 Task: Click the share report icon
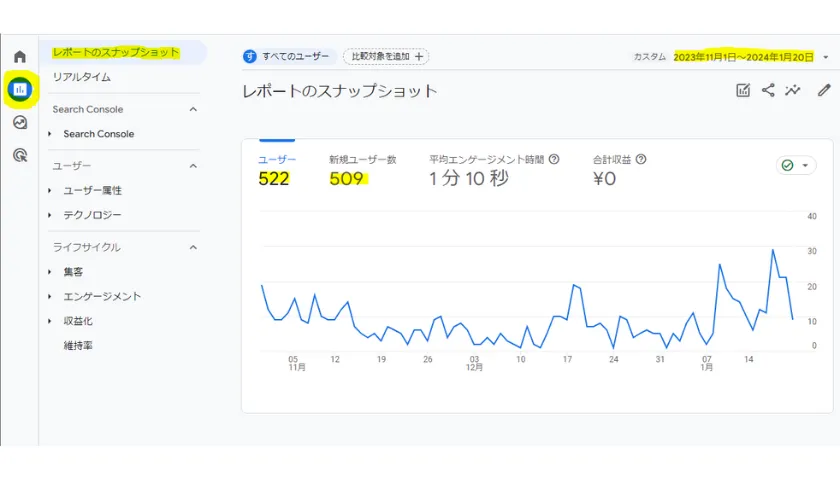(768, 90)
